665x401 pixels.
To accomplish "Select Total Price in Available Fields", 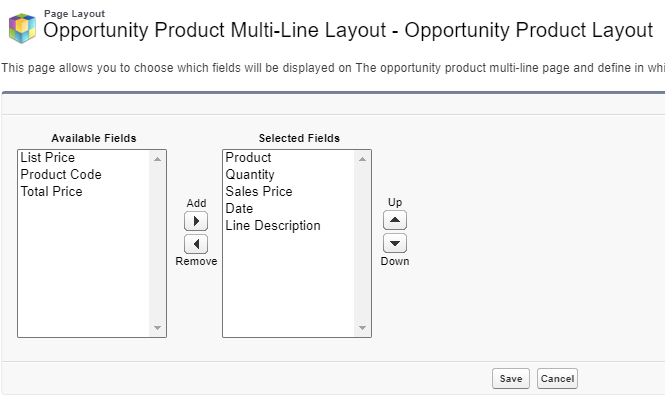I will [x=52, y=192].
